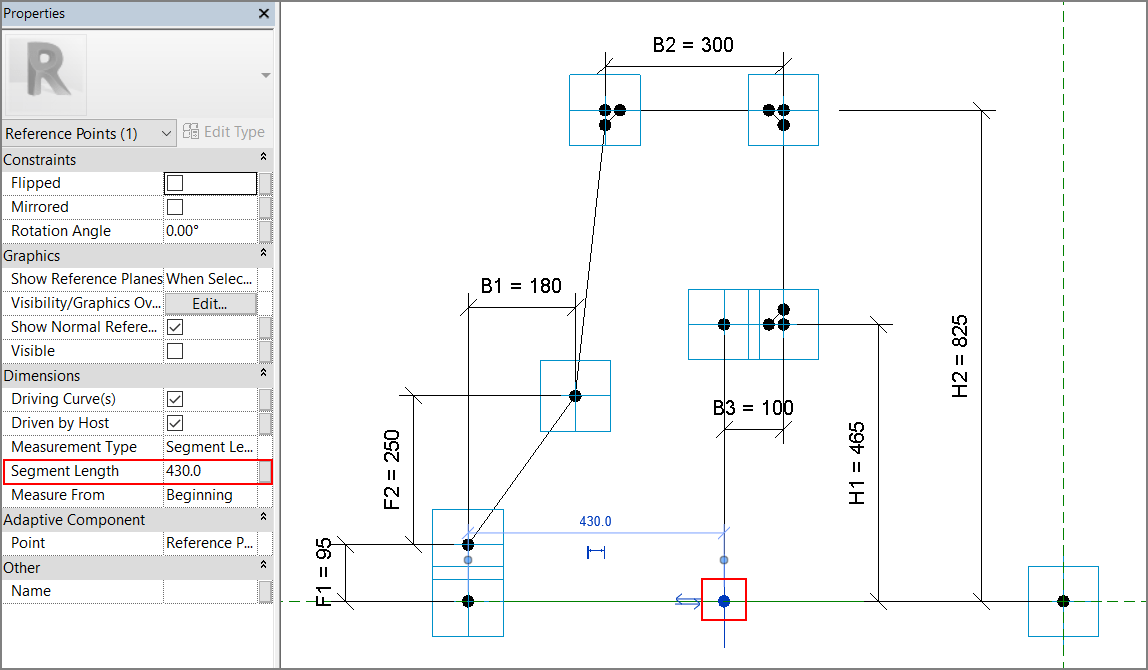Click associate parameter button for Rotation Angle
The image size is (1148, 670).
(266, 231)
